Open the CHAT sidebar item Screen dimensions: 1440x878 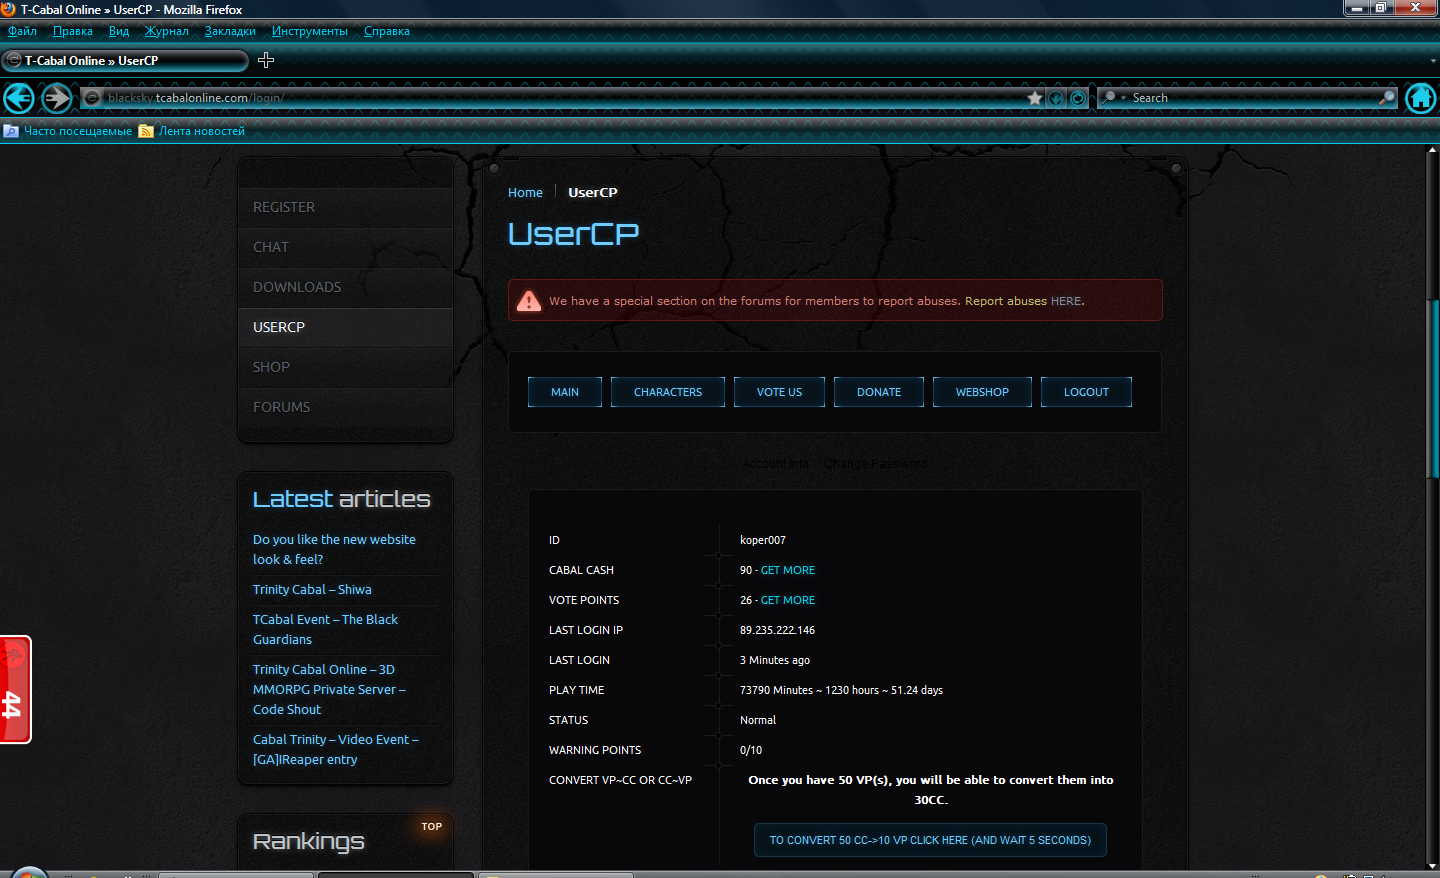pyautogui.click(x=345, y=247)
